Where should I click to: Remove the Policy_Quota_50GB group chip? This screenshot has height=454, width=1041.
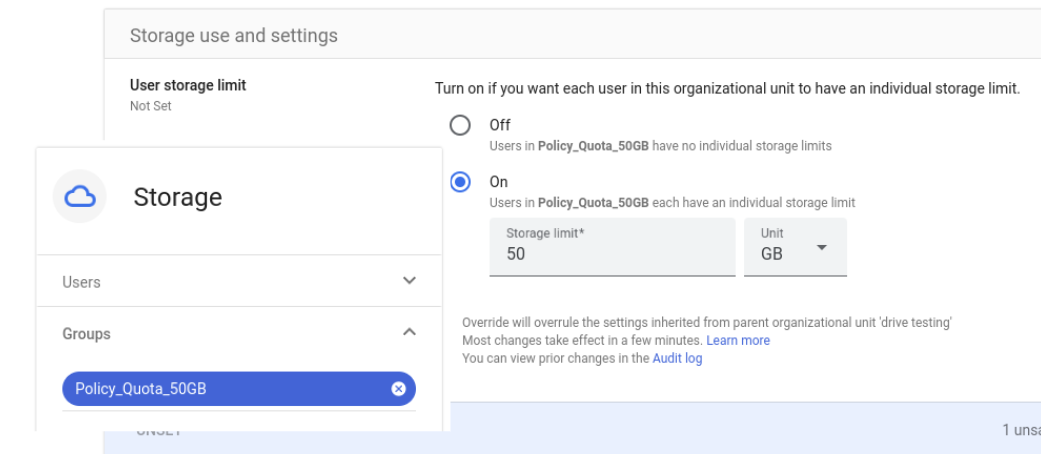pyautogui.click(x=398, y=389)
